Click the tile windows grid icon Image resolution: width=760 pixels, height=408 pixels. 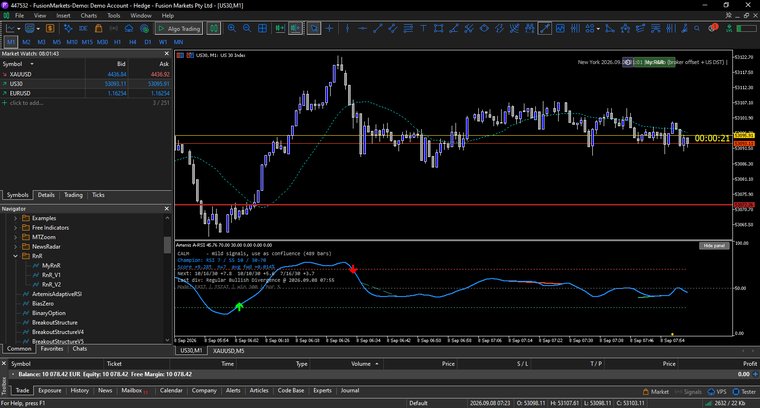(262, 29)
